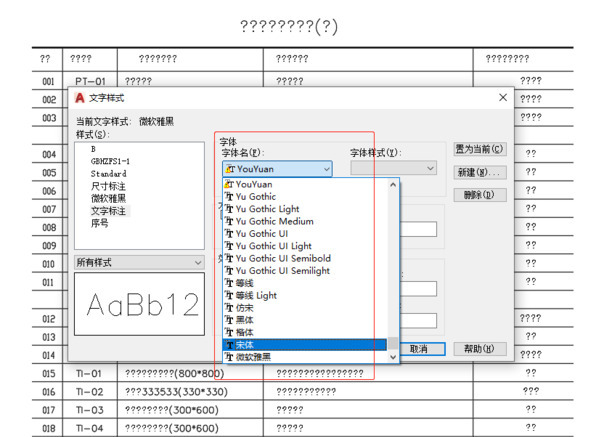This screenshot has width=612, height=437.
Task: Choose Yu Gothic UI Semilight font
Action: tap(305, 271)
